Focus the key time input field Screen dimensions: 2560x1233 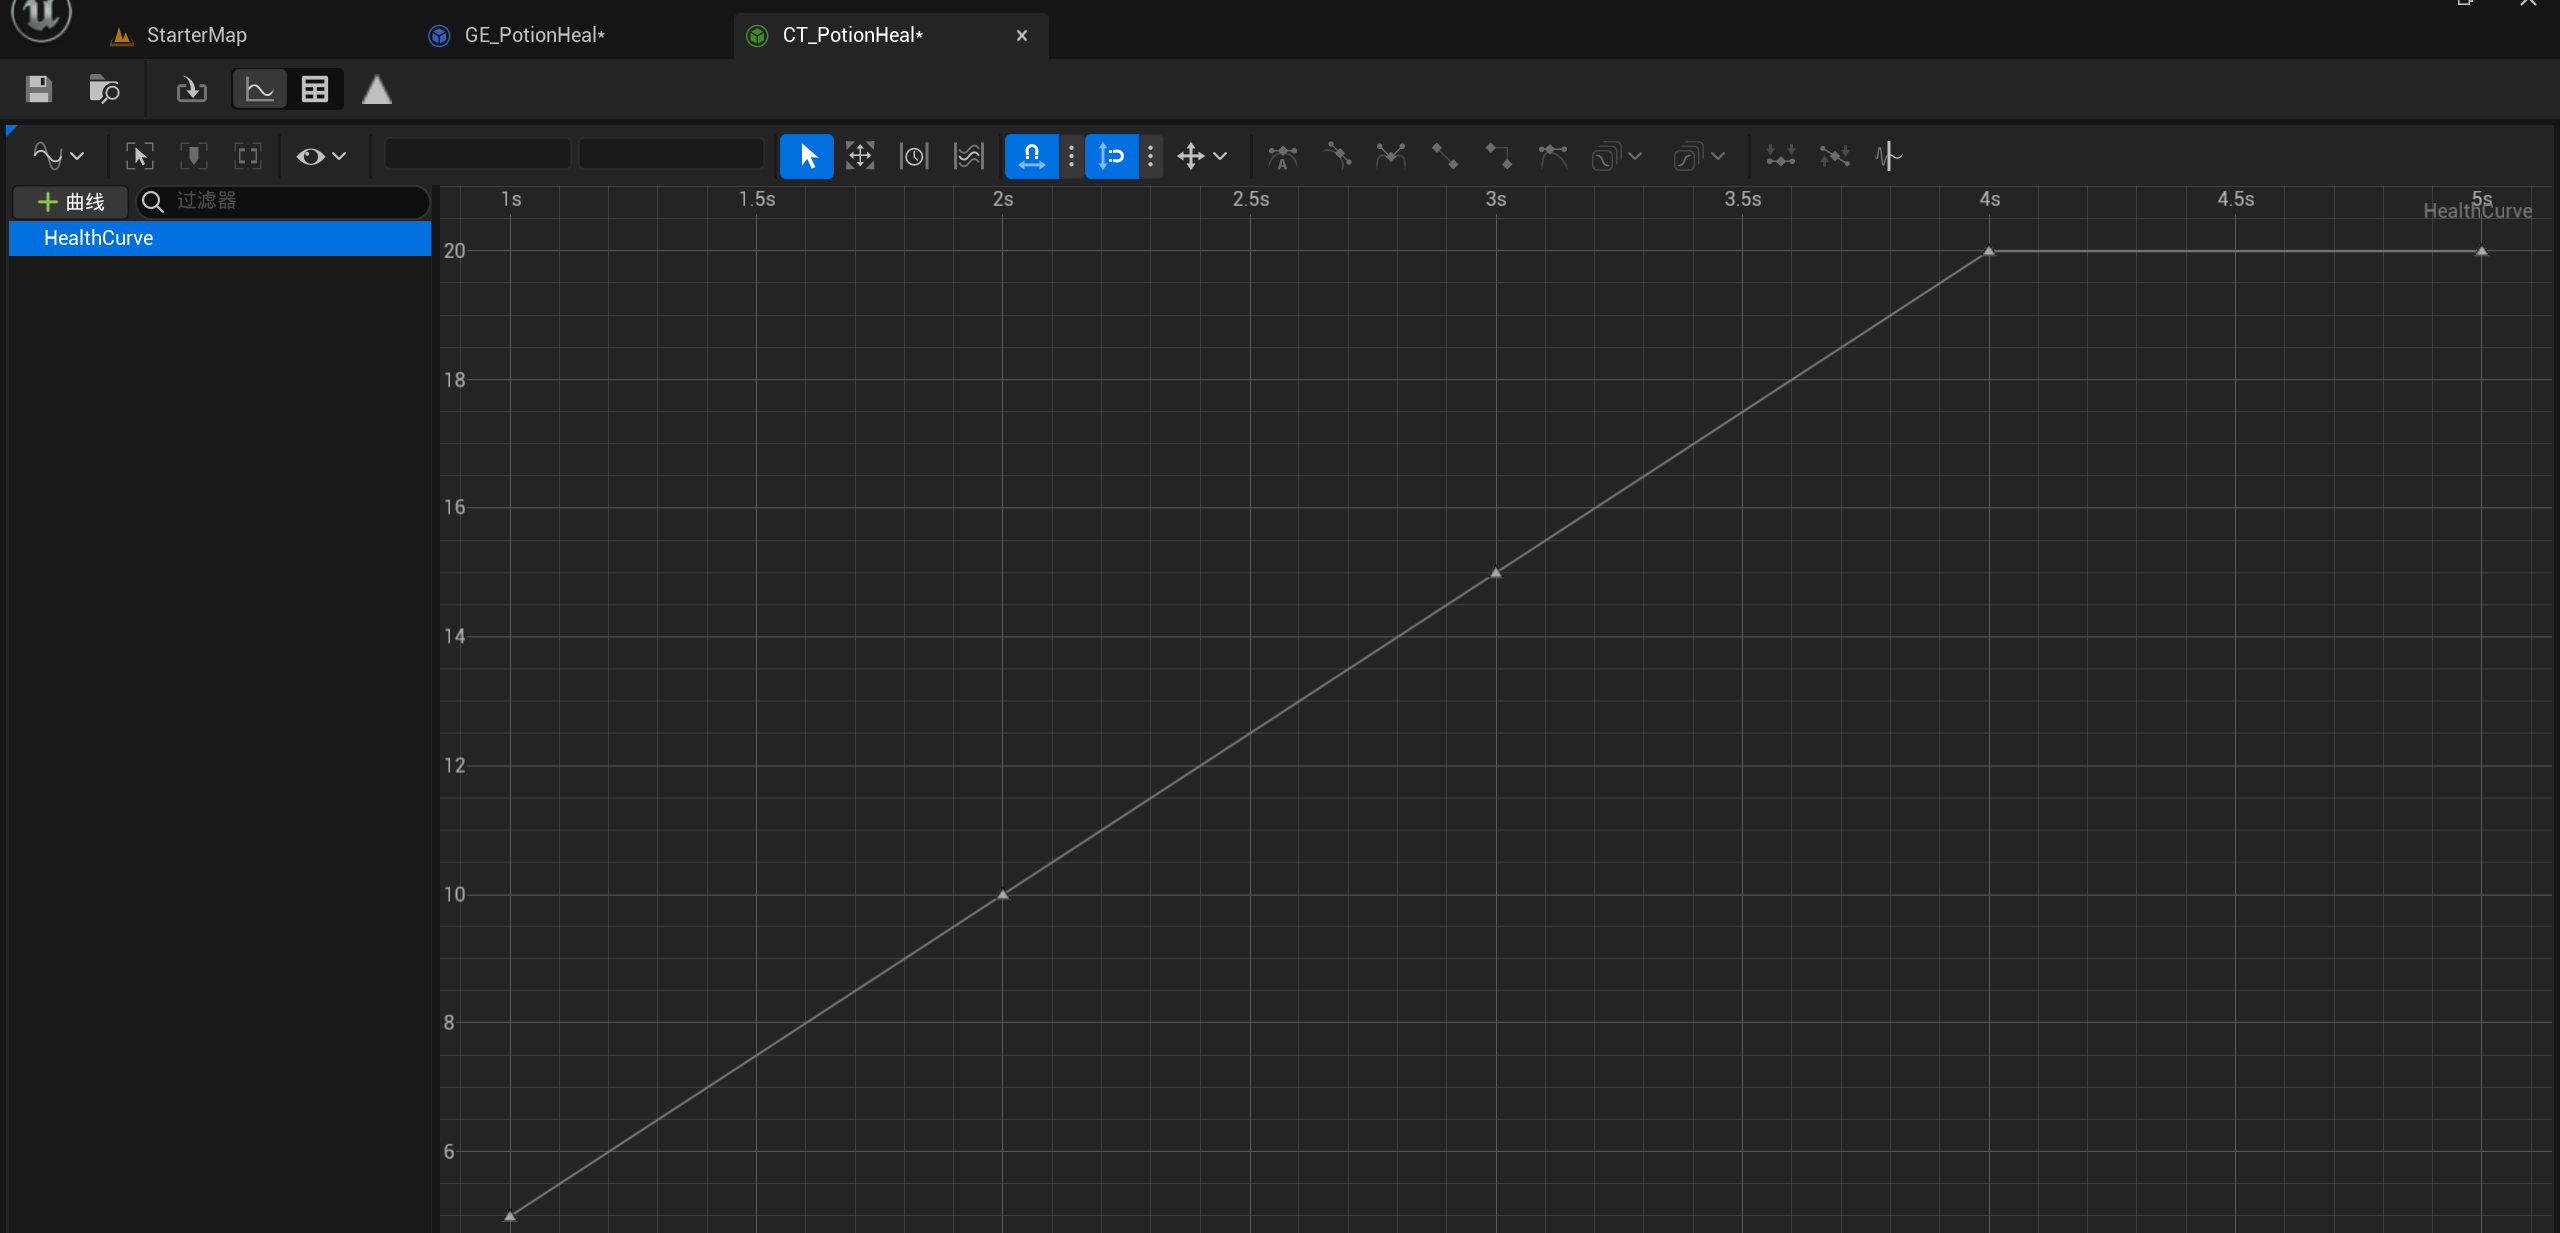[477, 155]
